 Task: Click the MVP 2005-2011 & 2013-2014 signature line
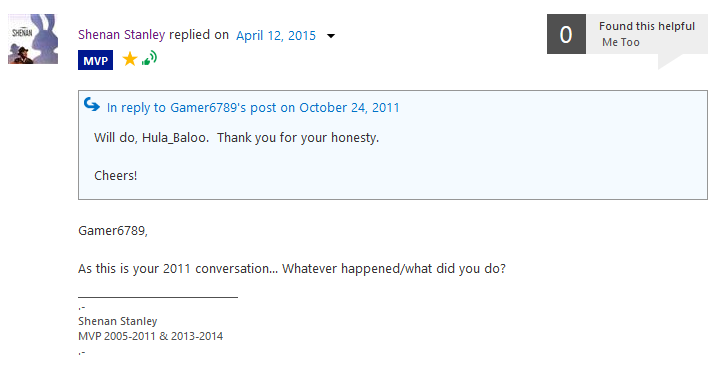[151, 336]
